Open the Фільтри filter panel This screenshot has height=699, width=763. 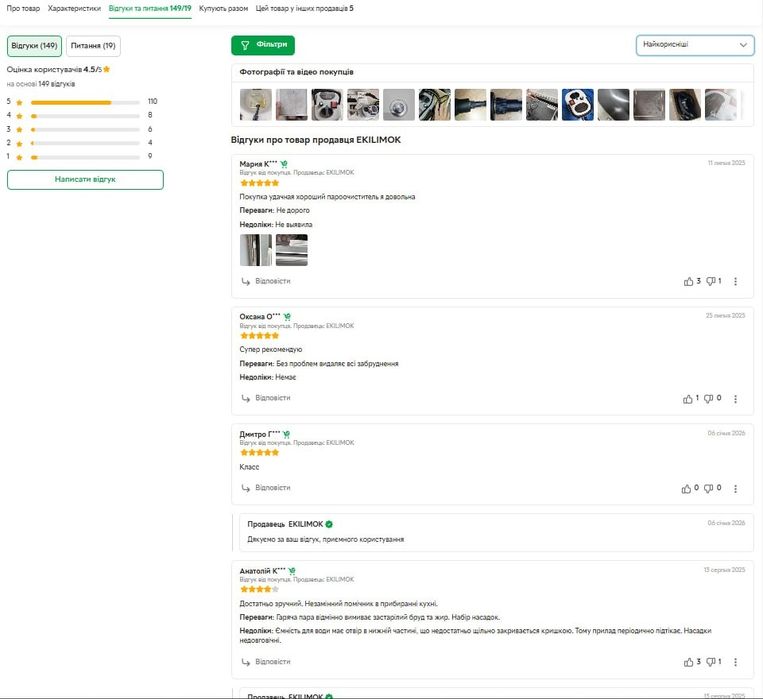click(x=263, y=45)
